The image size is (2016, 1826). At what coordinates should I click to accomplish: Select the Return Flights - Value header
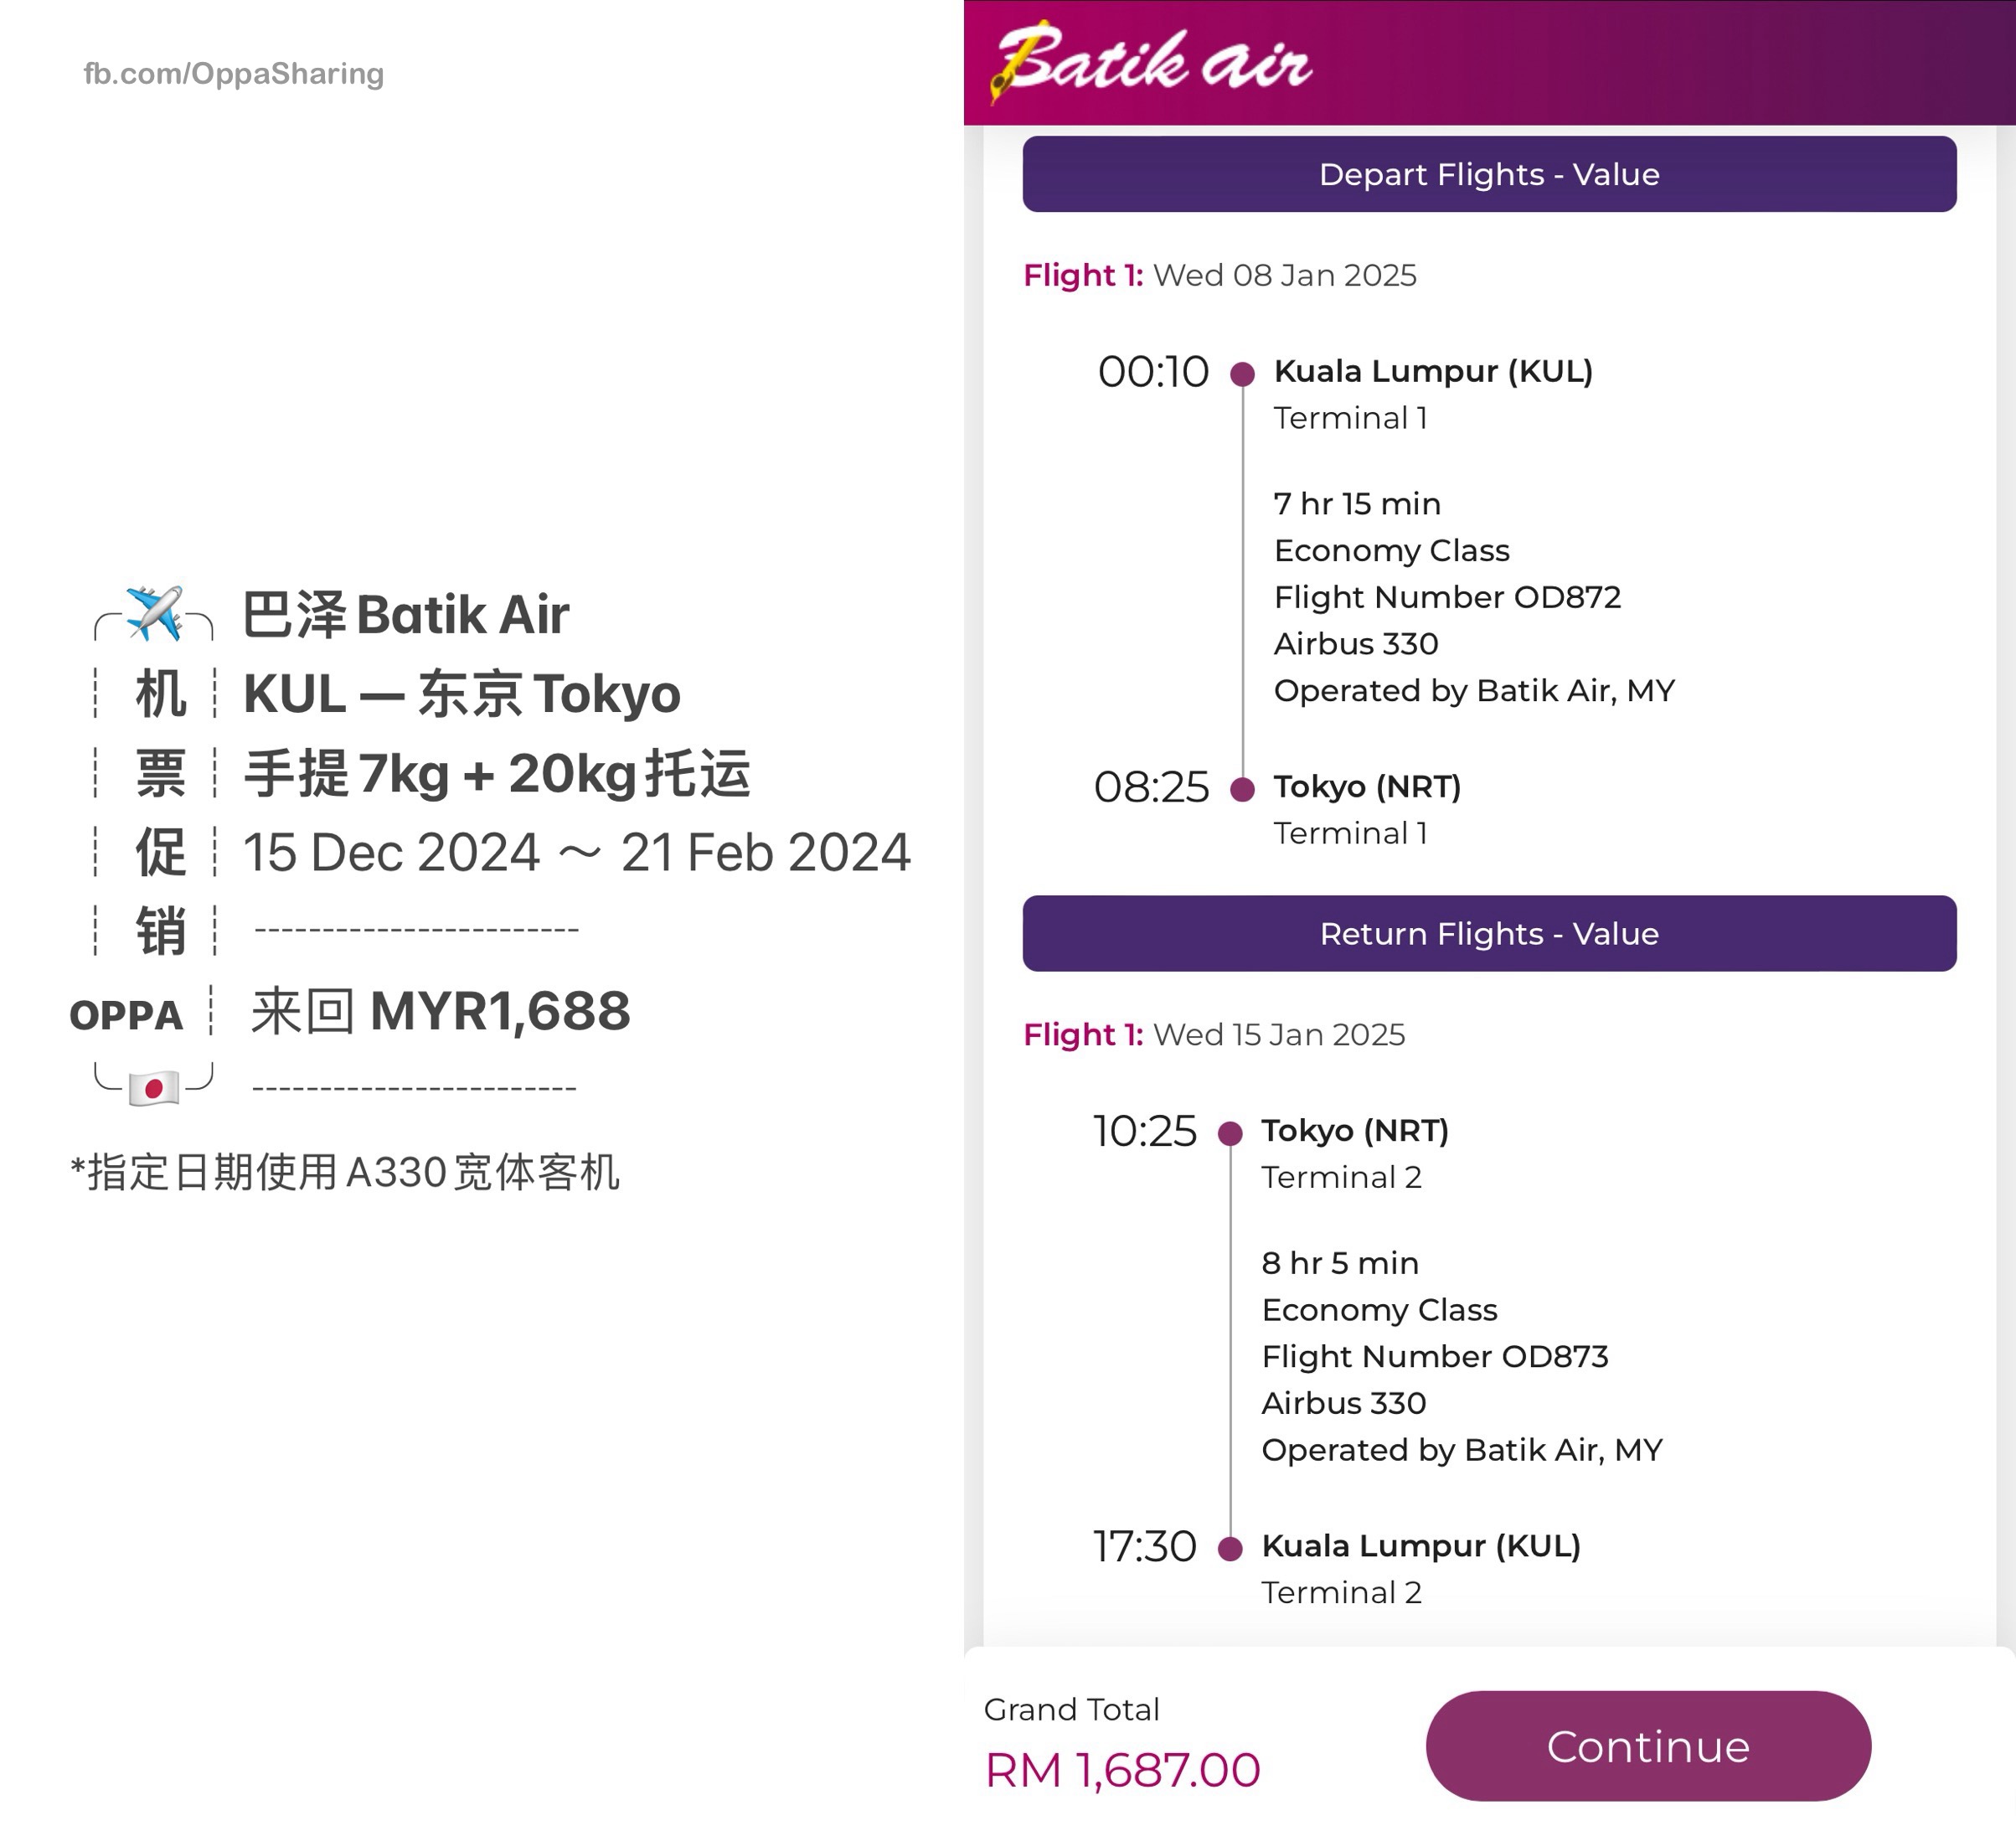pyautogui.click(x=1489, y=933)
